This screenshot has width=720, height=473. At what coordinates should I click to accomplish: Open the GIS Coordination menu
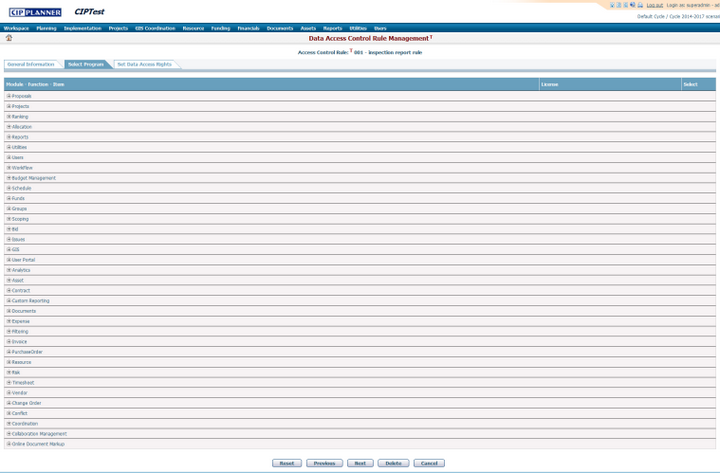coord(155,28)
